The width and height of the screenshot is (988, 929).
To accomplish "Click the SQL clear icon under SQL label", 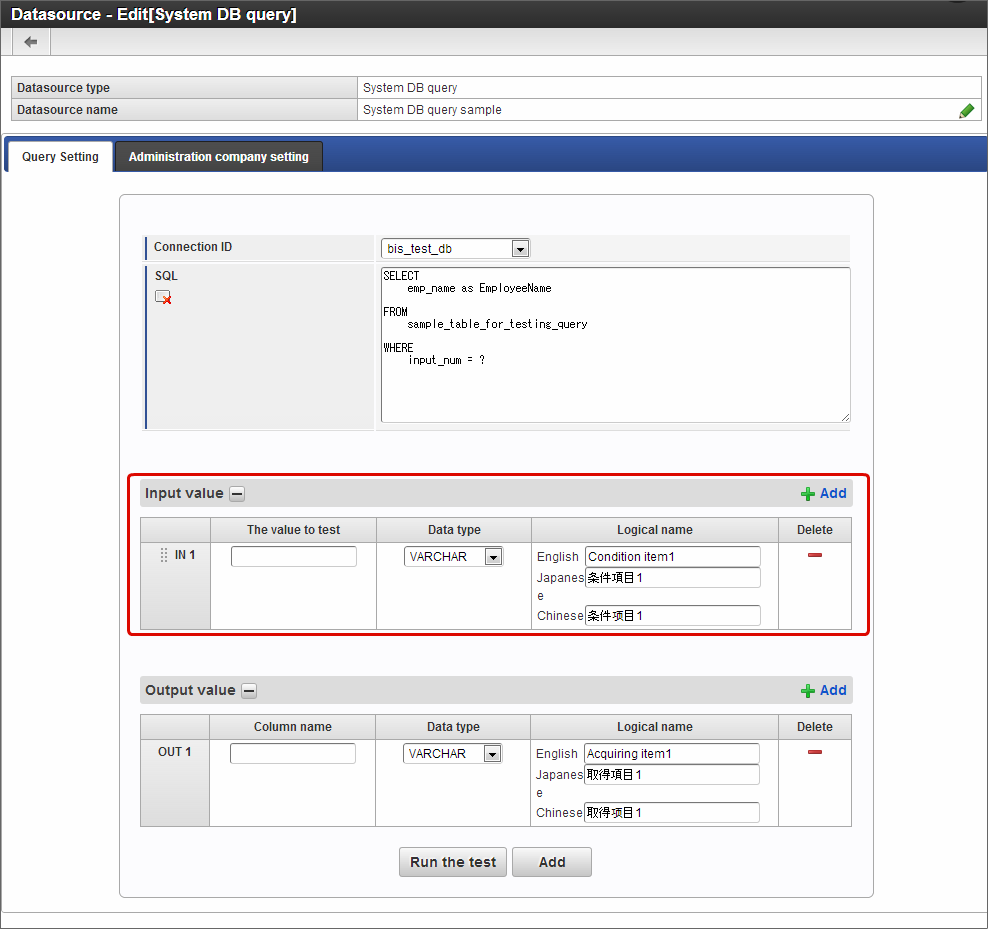I will pyautogui.click(x=163, y=297).
